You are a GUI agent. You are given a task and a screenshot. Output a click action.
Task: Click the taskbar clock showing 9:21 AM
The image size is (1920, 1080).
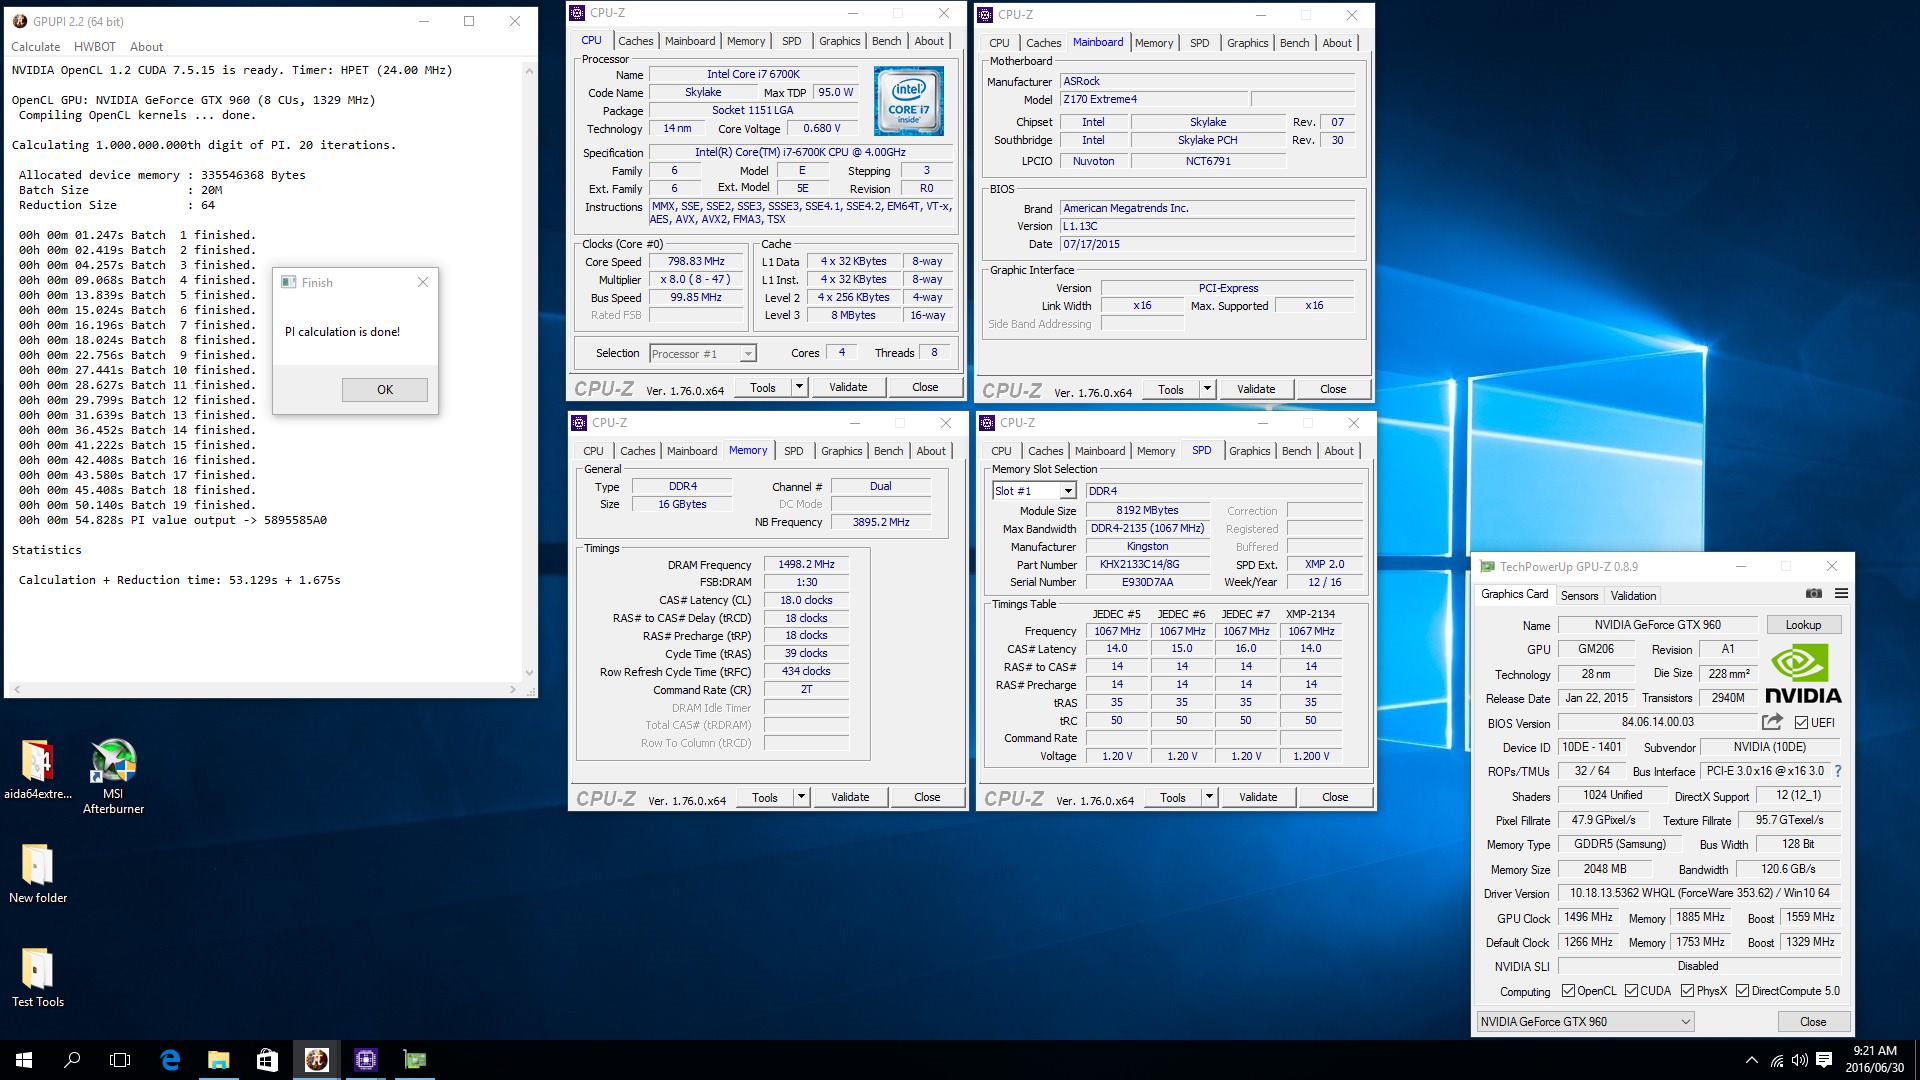[x=1874, y=1059]
